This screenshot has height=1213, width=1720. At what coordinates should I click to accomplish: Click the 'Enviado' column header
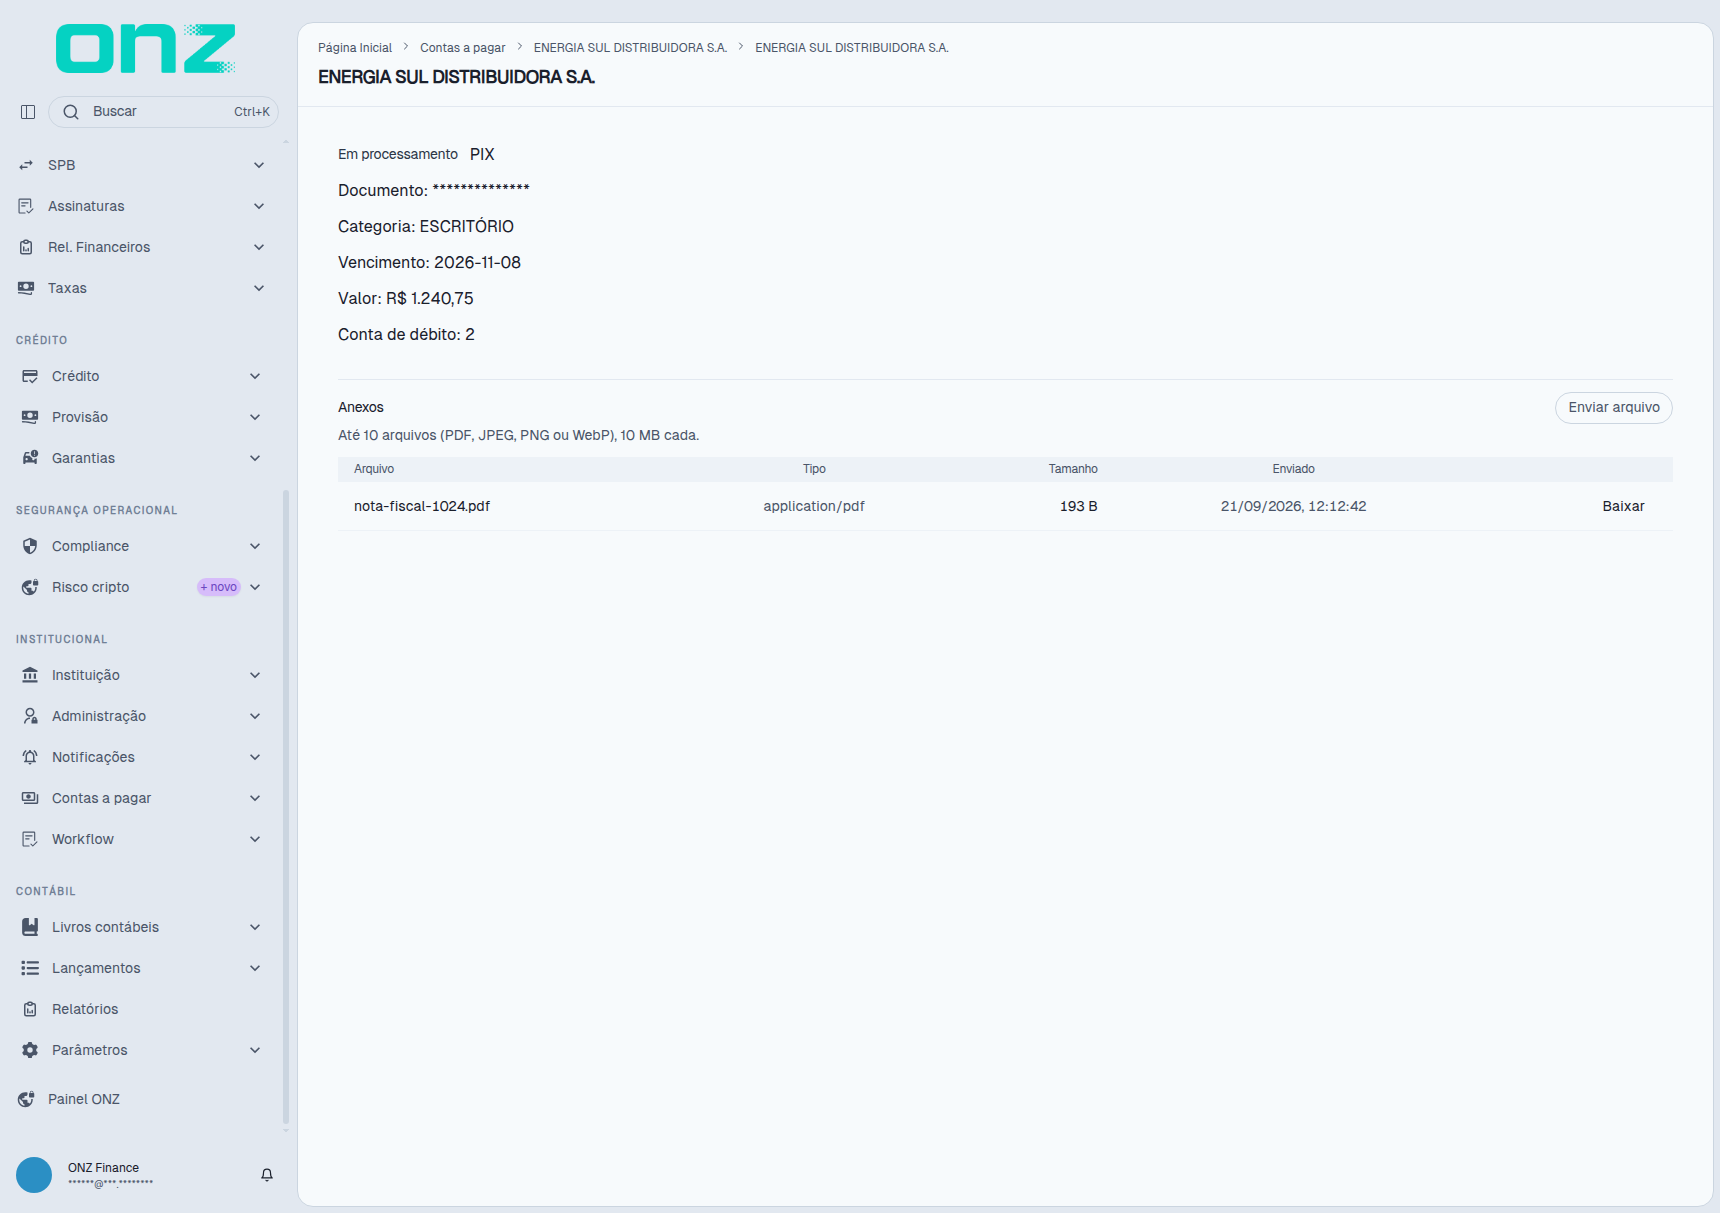1293,469
